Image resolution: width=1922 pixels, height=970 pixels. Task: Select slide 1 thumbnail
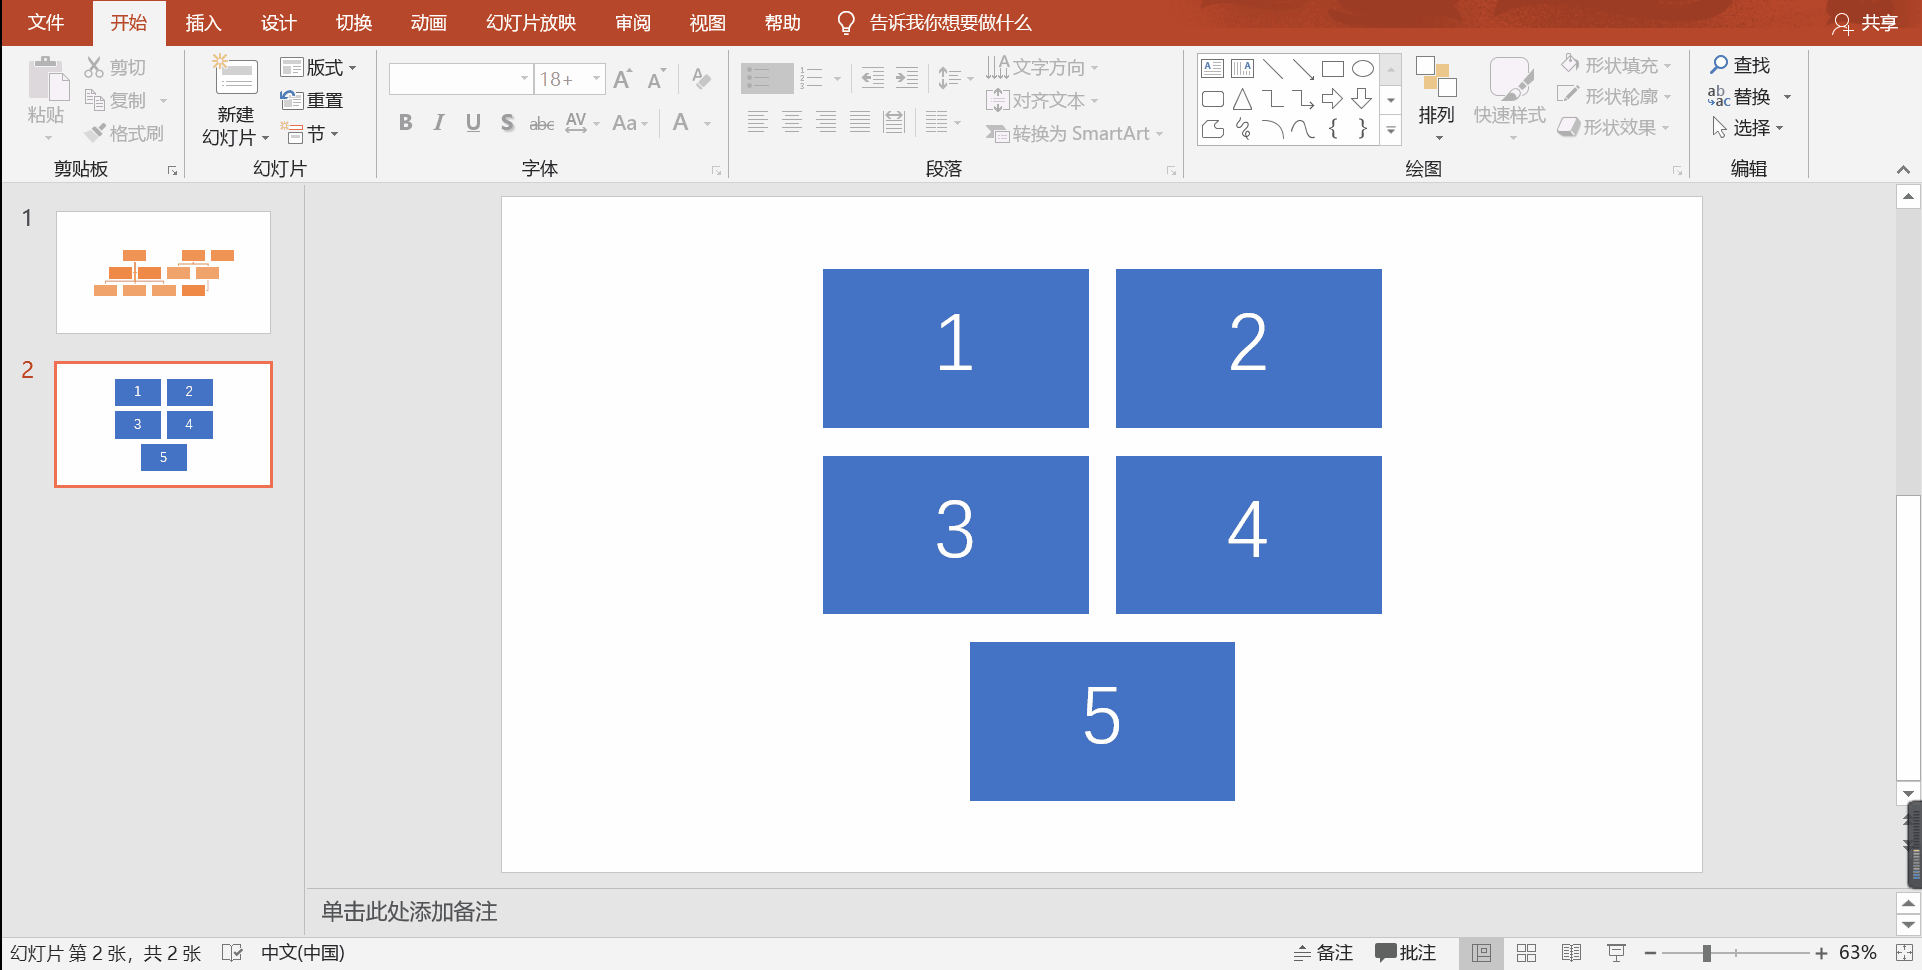tap(163, 272)
